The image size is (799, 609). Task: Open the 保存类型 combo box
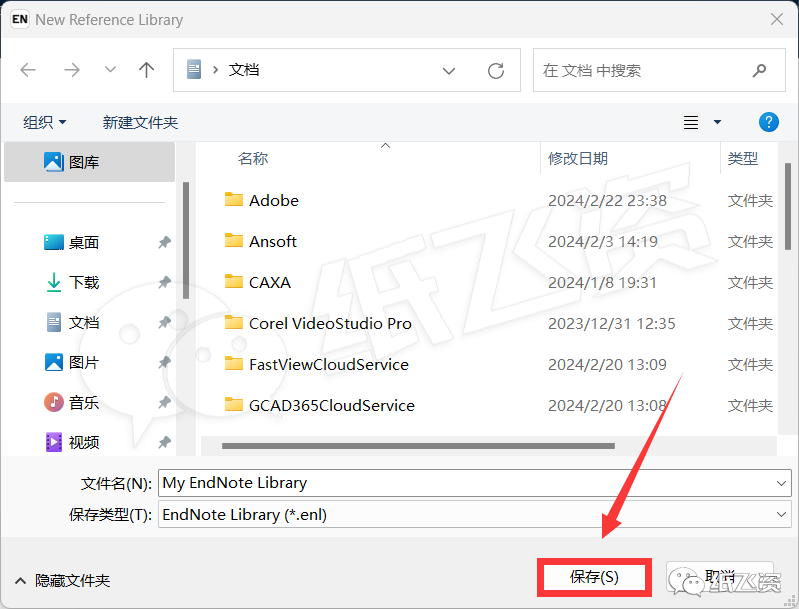coord(474,514)
